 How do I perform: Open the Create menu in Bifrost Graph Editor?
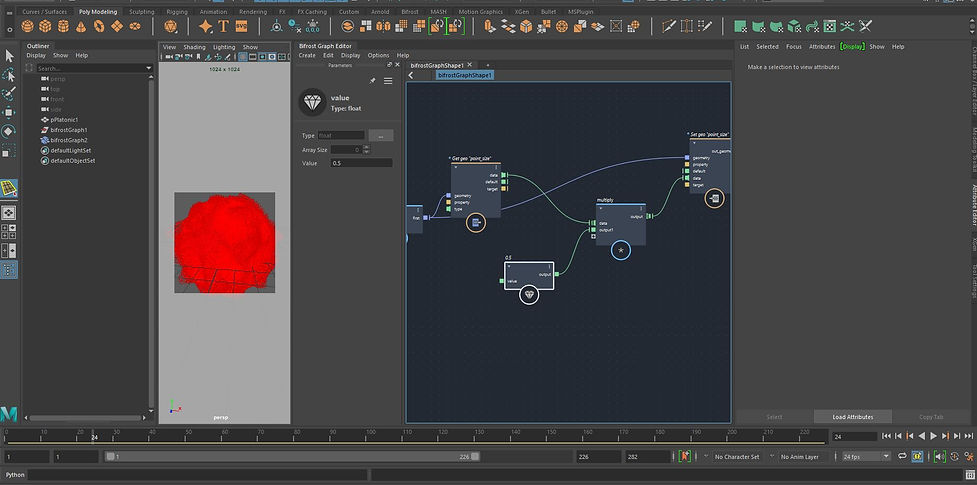click(x=307, y=55)
